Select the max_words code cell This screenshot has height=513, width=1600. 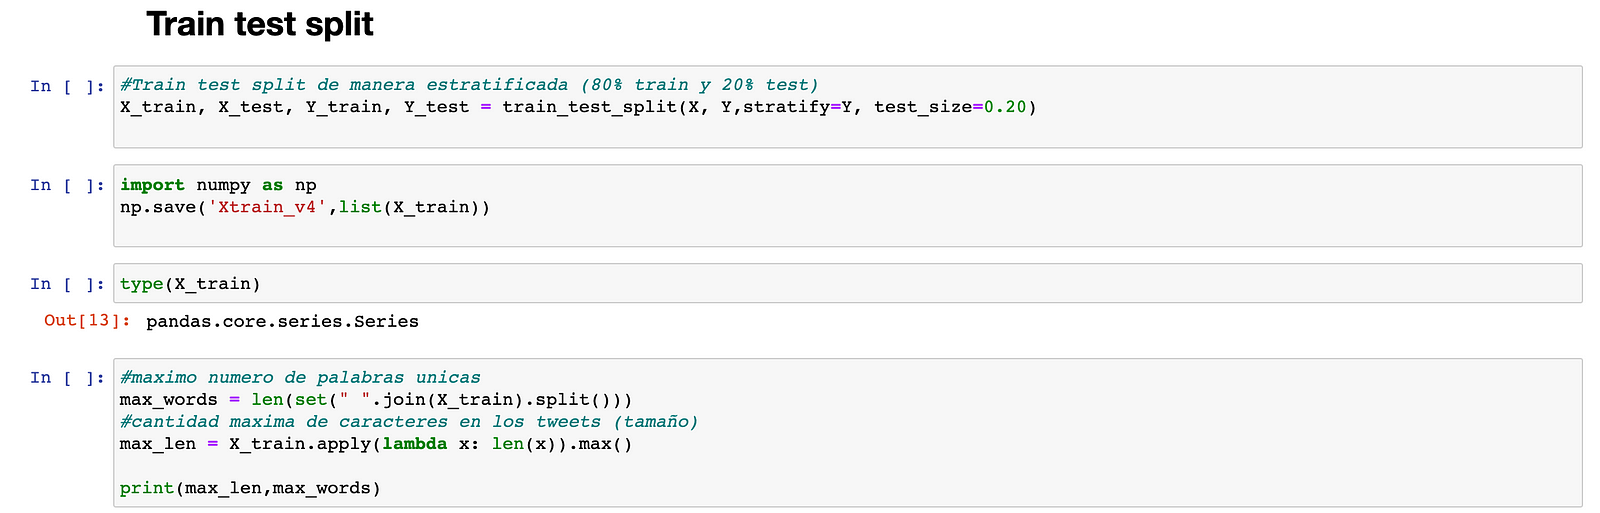tap(848, 433)
